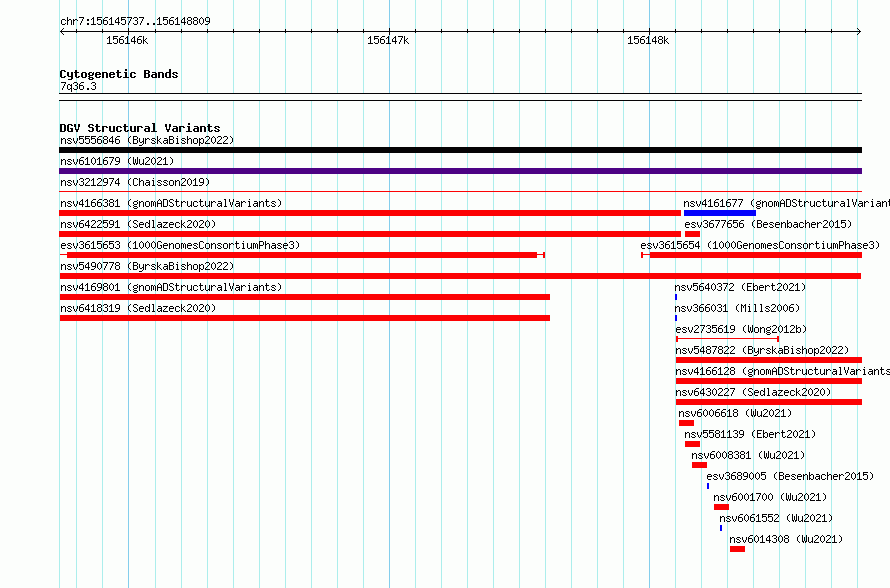Select the nsv6101679 (Wu2021) purple variant bar
The height and width of the screenshot is (588, 890).
pyautogui.click(x=460, y=171)
